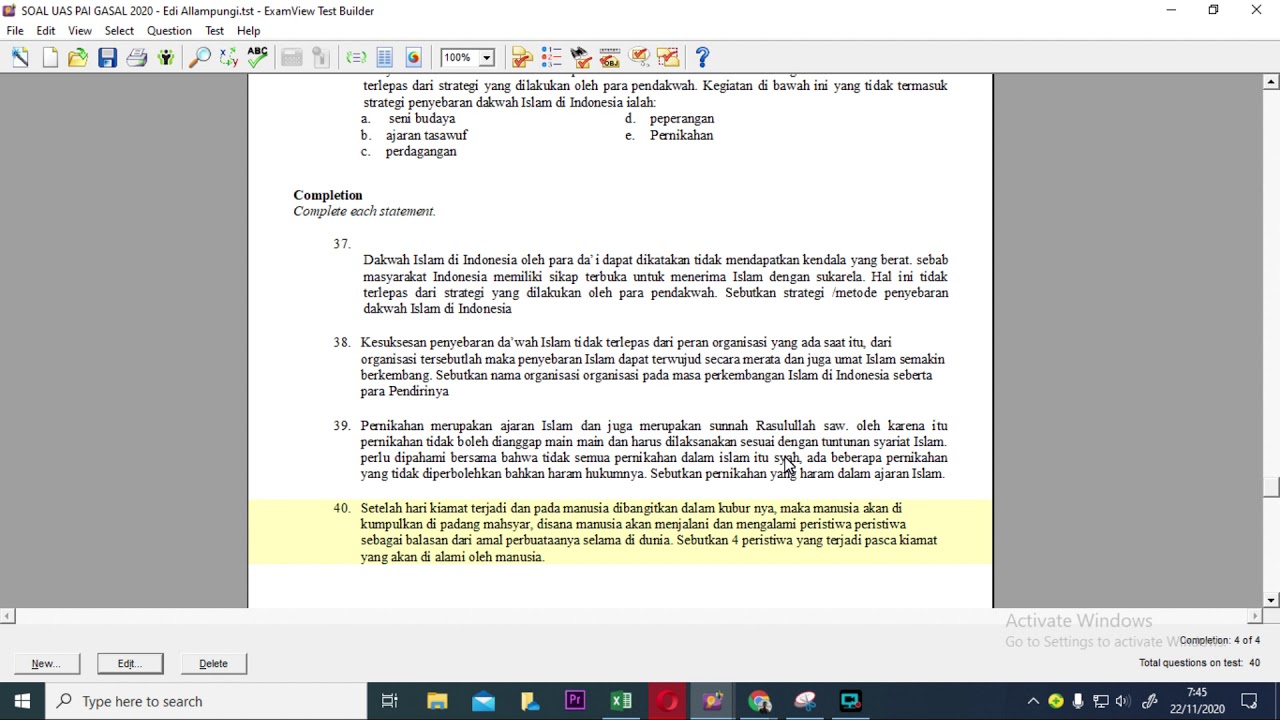This screenshot has height=720, width=1280.
Task: Print the test with printer icon
Action: (136, 57)
